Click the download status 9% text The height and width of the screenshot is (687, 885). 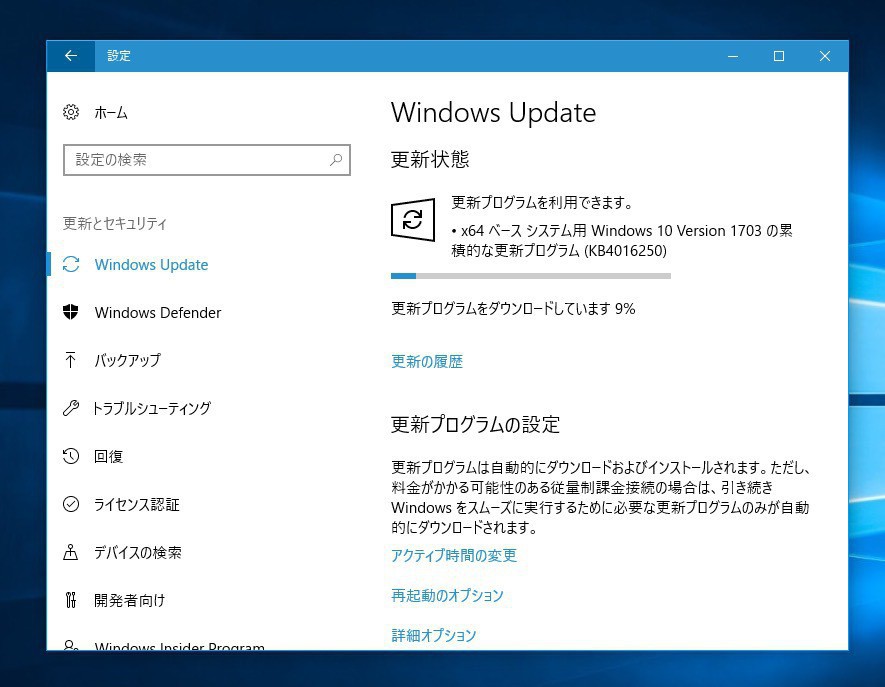coord(513,308)
